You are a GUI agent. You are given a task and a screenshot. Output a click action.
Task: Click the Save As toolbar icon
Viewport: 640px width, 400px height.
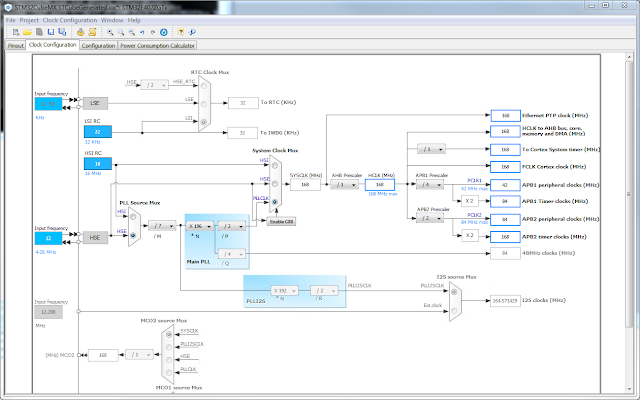62,32
